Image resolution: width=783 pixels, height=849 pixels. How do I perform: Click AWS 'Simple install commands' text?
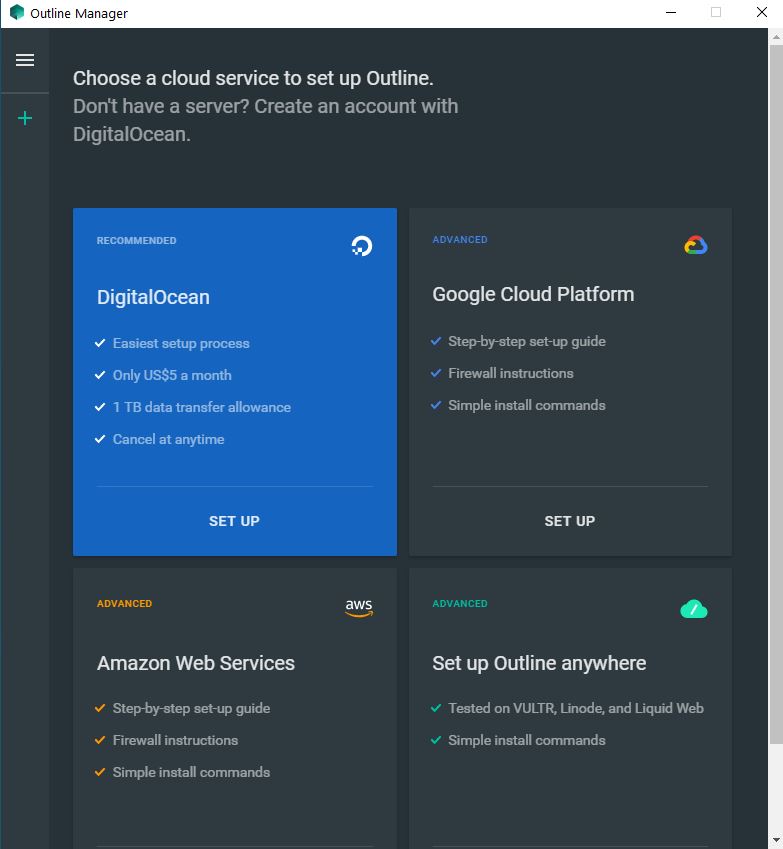[x=191, y=772]
